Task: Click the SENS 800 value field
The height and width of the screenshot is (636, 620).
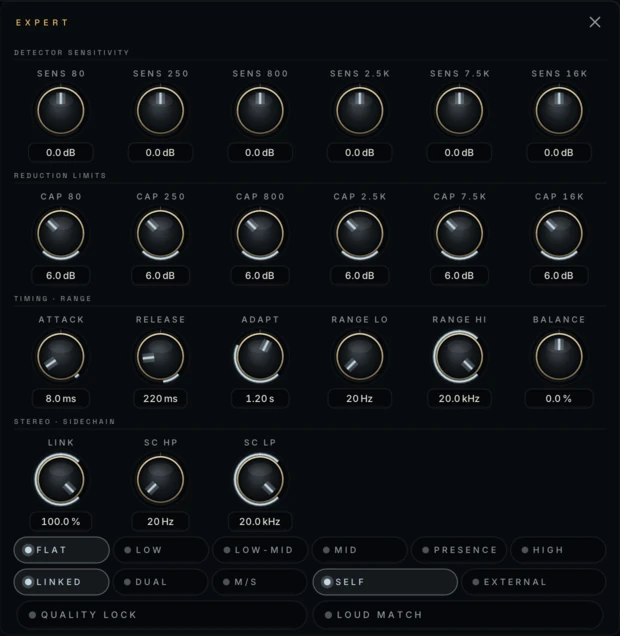Action: click(260, 153)
